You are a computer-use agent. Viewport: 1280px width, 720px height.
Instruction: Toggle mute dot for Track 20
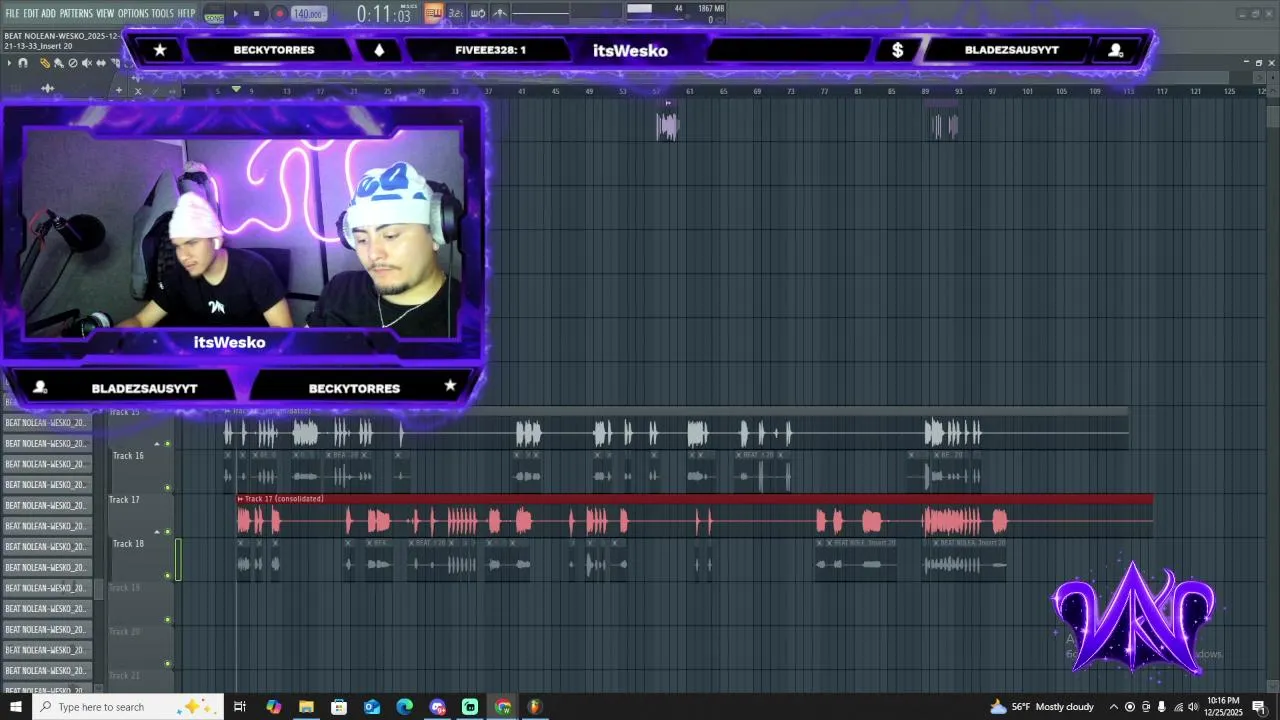(x=167, y=663)
